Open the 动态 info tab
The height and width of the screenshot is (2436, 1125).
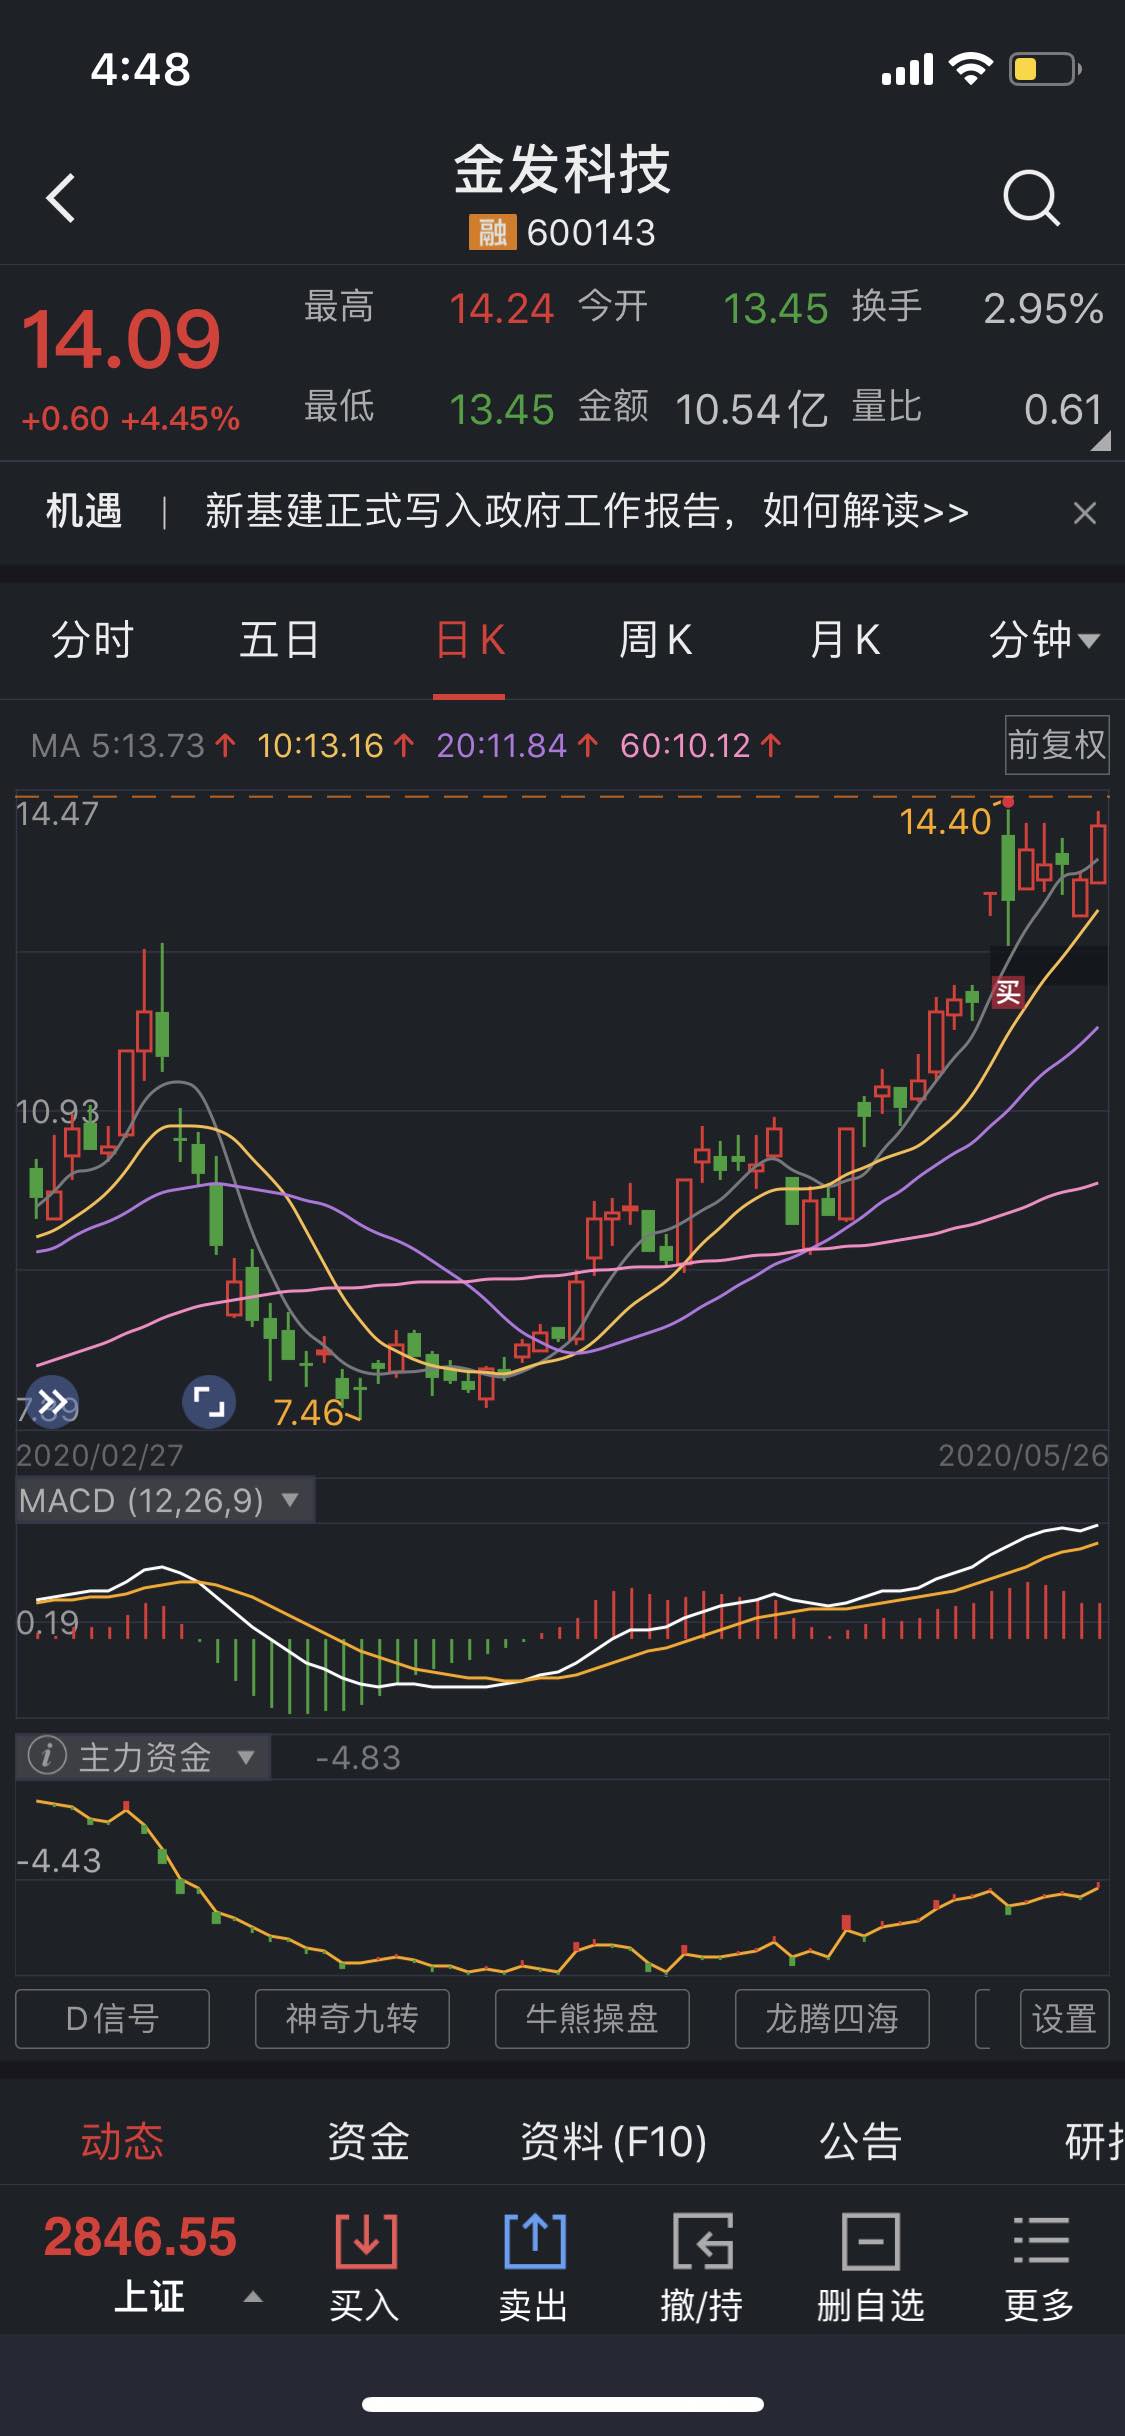pos(122,2141)
